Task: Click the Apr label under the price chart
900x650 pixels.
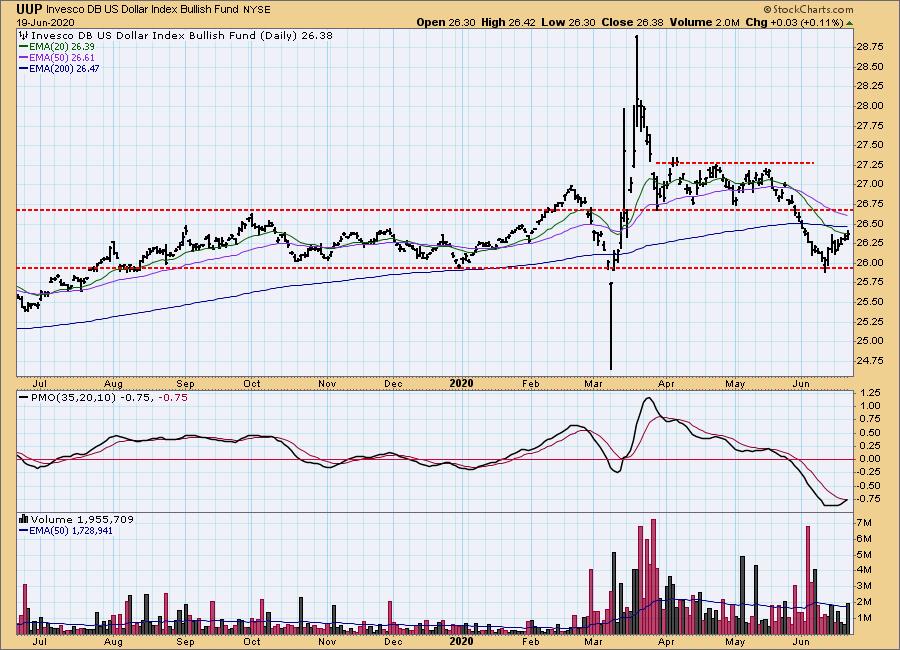Action: [666, 383]
